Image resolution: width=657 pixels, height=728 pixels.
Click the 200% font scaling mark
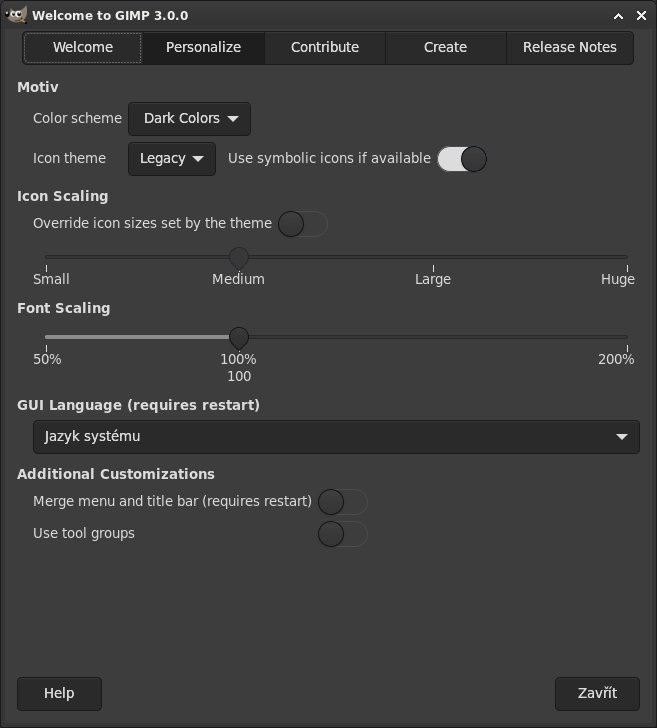tap(616, 359)
